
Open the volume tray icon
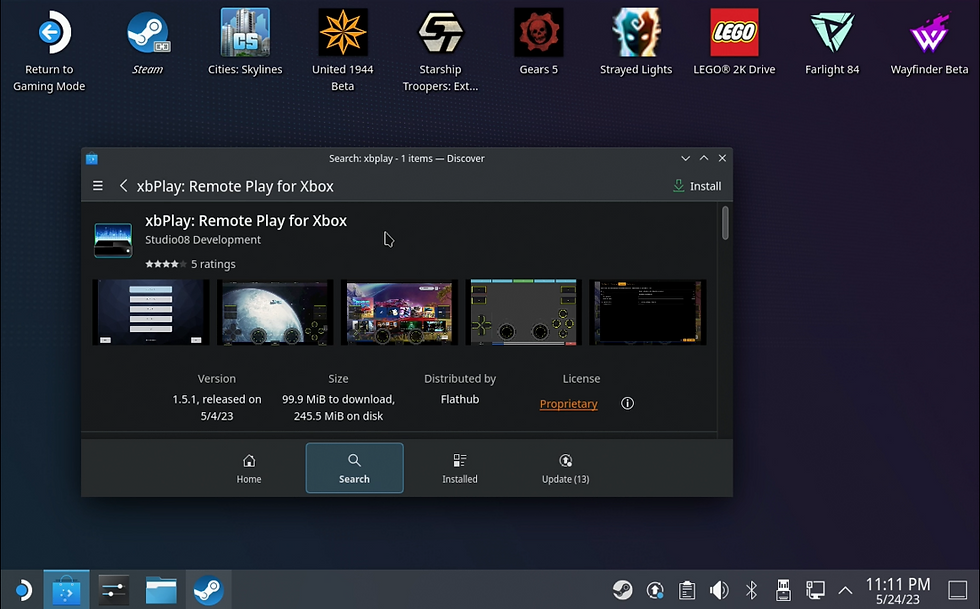coord(719,590)
